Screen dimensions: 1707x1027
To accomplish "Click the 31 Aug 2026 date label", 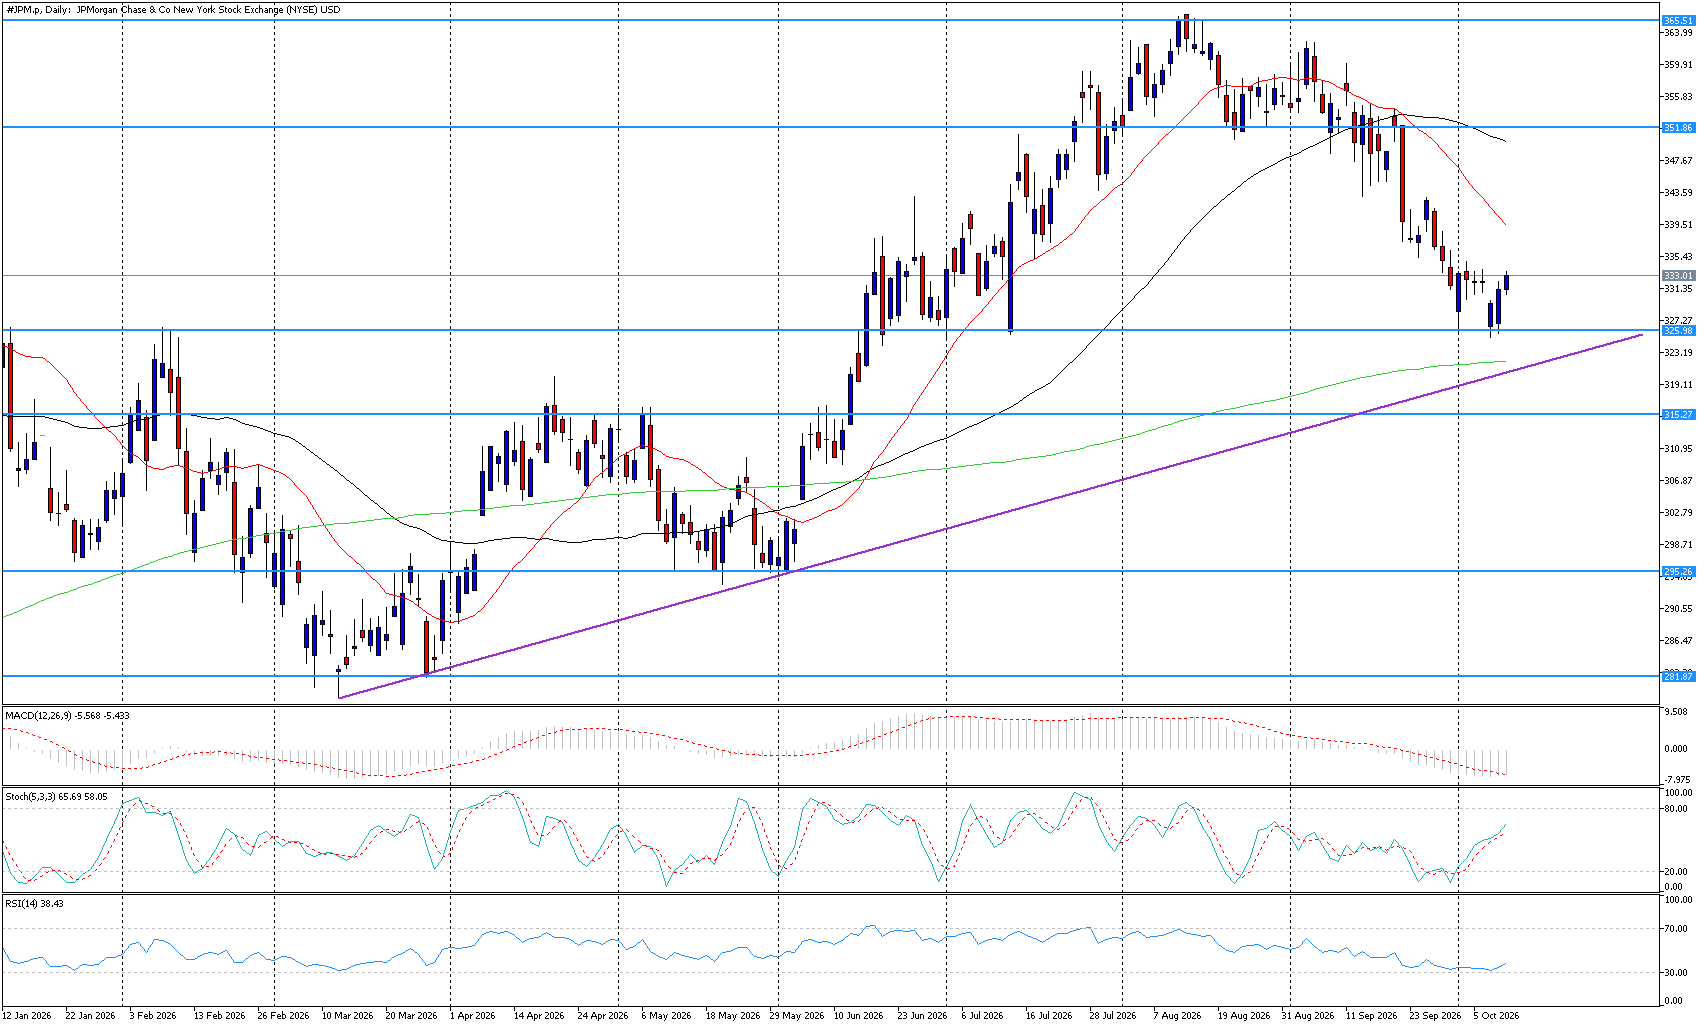I will 1308,1016.
